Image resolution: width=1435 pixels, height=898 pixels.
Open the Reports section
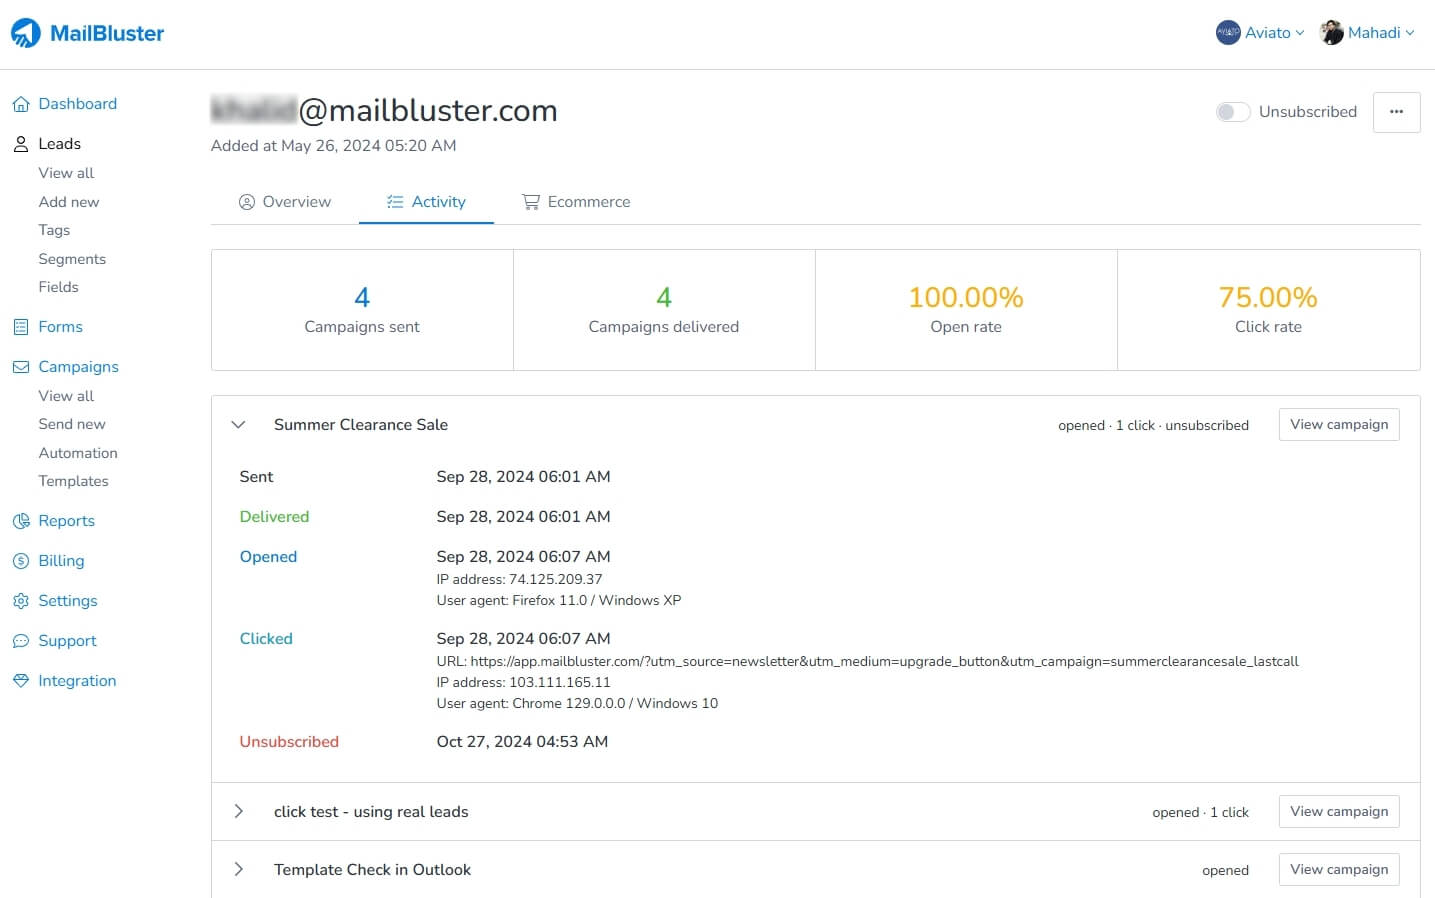click(x=66, y=520)
